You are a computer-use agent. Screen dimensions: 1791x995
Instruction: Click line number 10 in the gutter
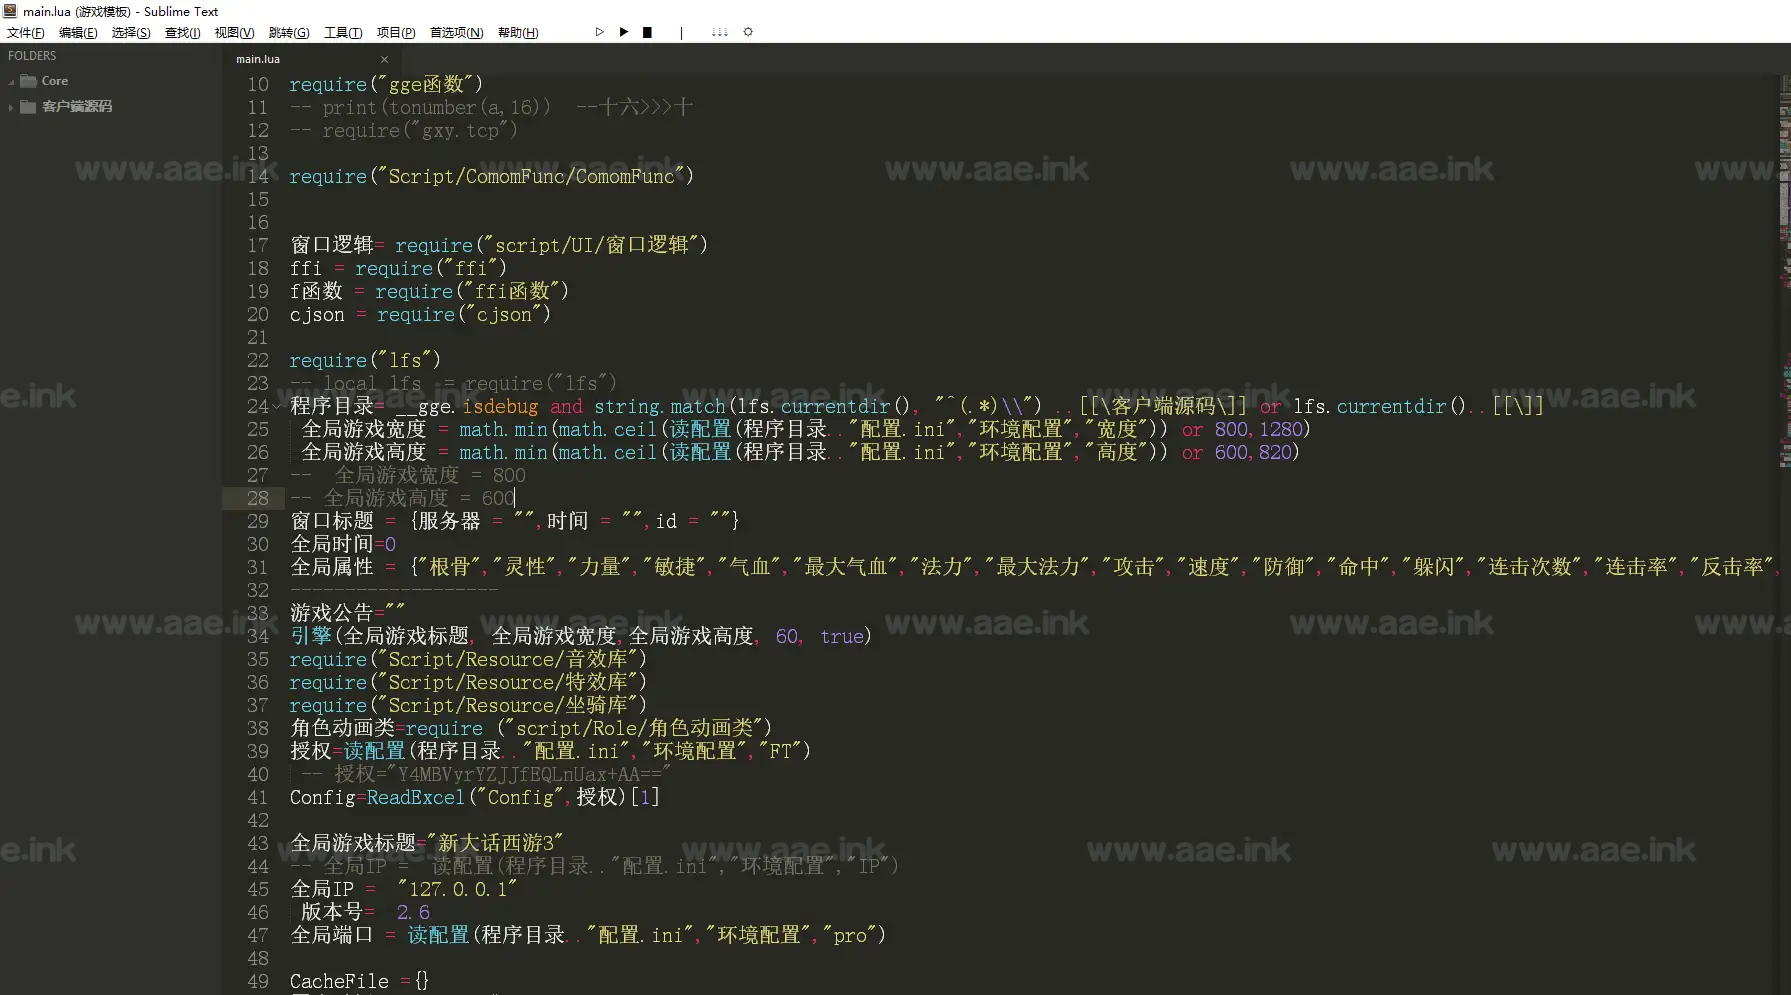[x=258, y=85]
